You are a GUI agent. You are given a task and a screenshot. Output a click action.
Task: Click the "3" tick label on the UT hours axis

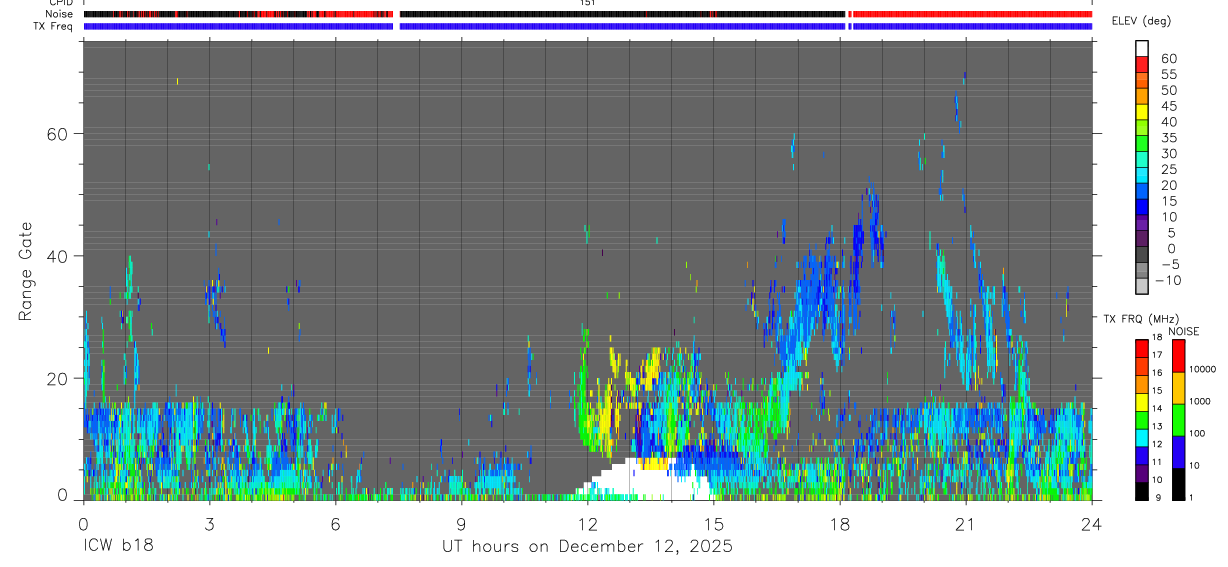click(209, 524)
